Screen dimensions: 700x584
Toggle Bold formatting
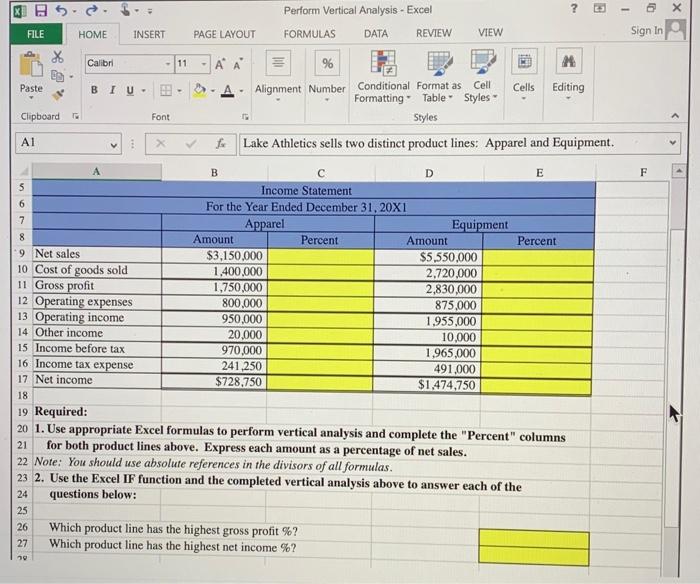94,90
